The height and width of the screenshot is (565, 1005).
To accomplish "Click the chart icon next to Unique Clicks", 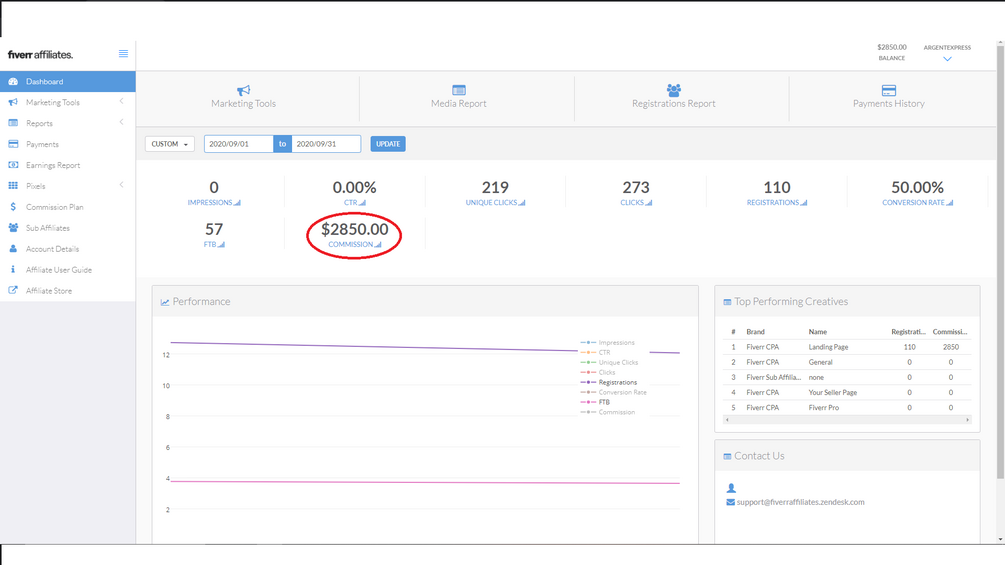I will click(x=522, y=202).
